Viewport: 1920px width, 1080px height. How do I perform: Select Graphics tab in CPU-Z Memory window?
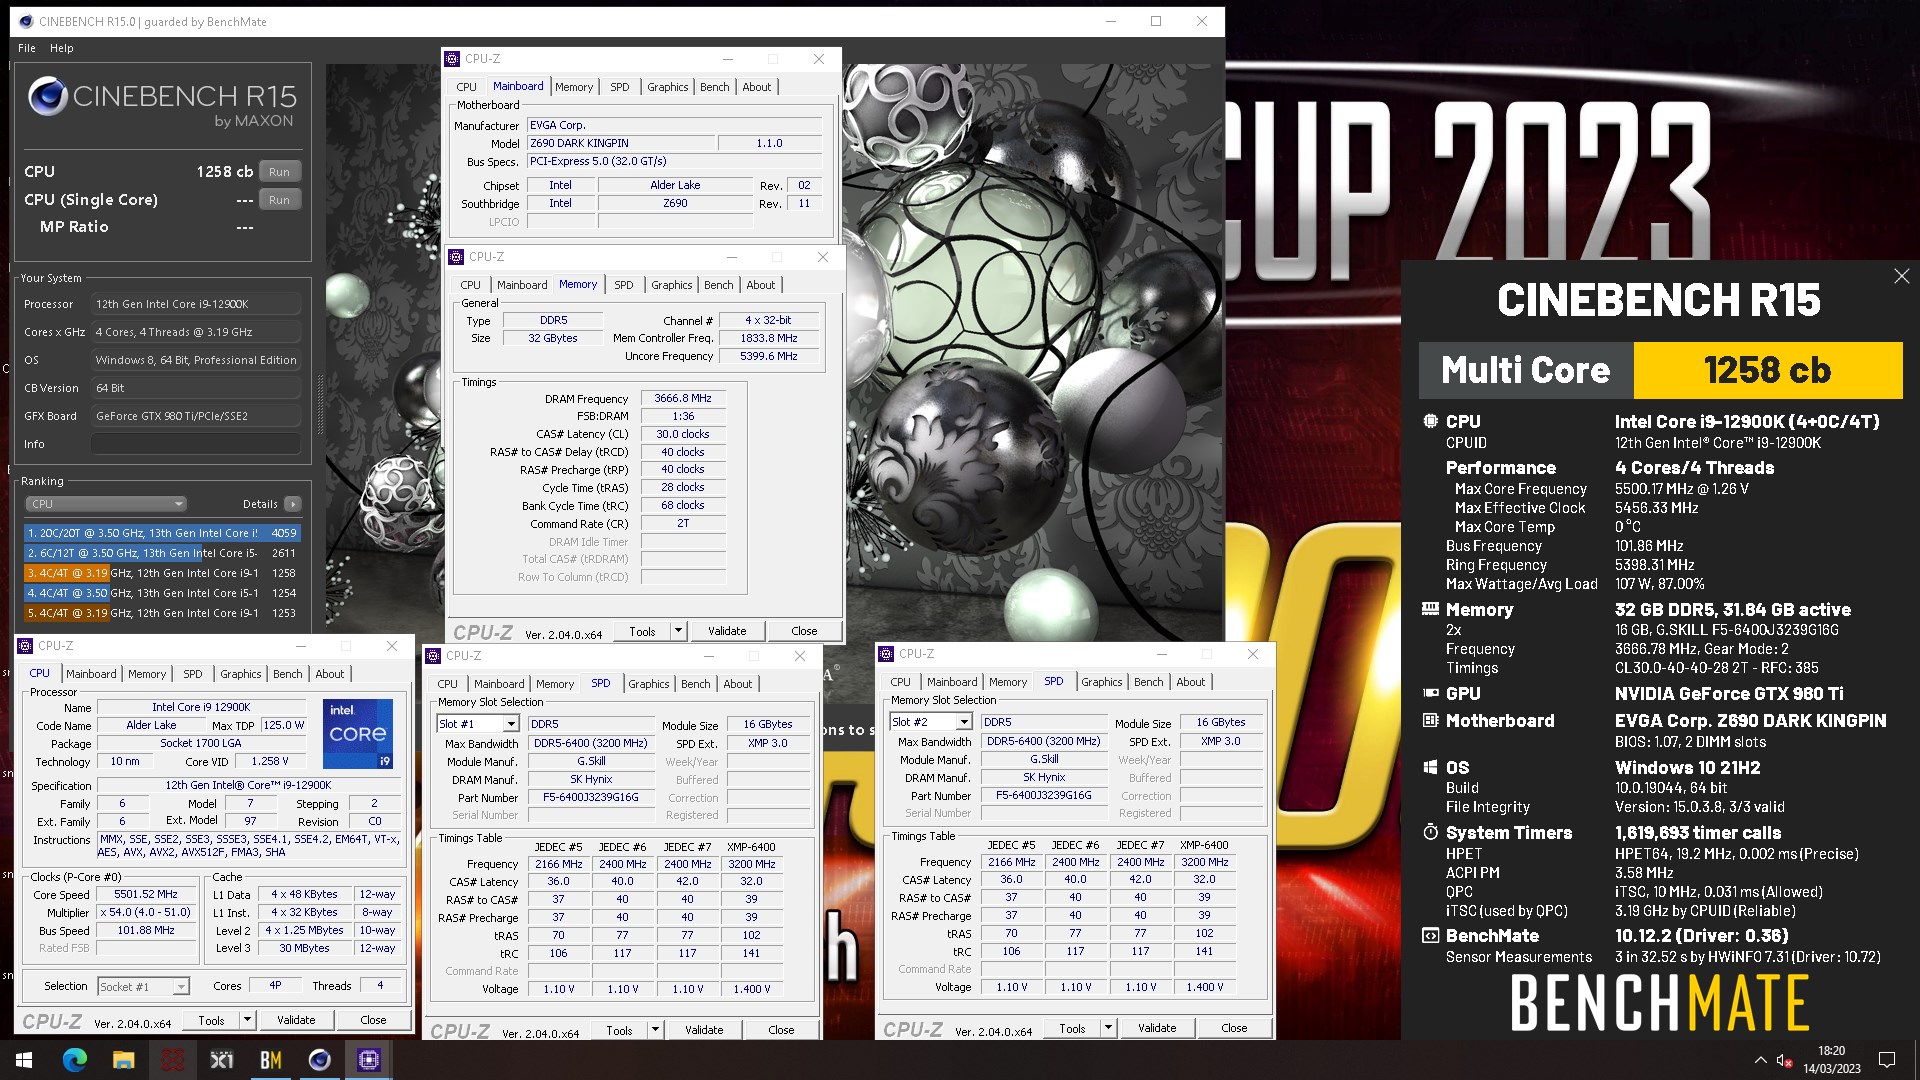[671, 285]
